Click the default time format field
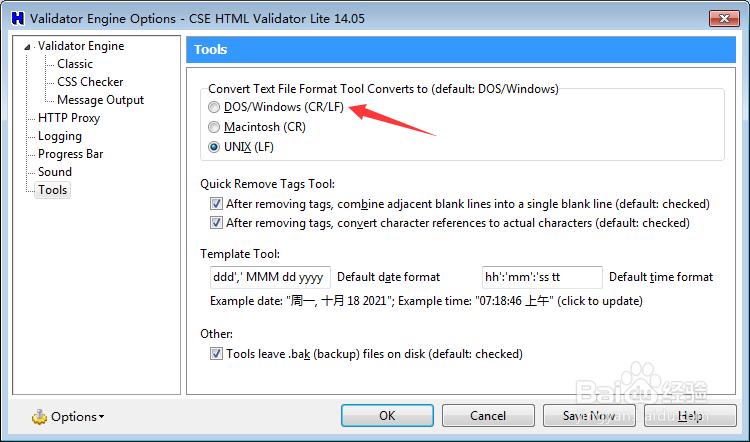This screenshot has height=442, width=750. tap(542, 277)
